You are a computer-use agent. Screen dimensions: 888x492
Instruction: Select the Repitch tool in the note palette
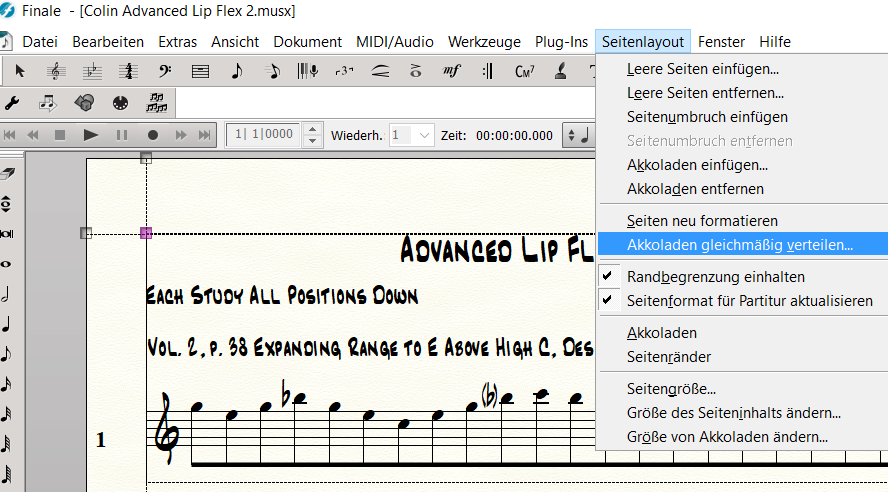(6, 204)
